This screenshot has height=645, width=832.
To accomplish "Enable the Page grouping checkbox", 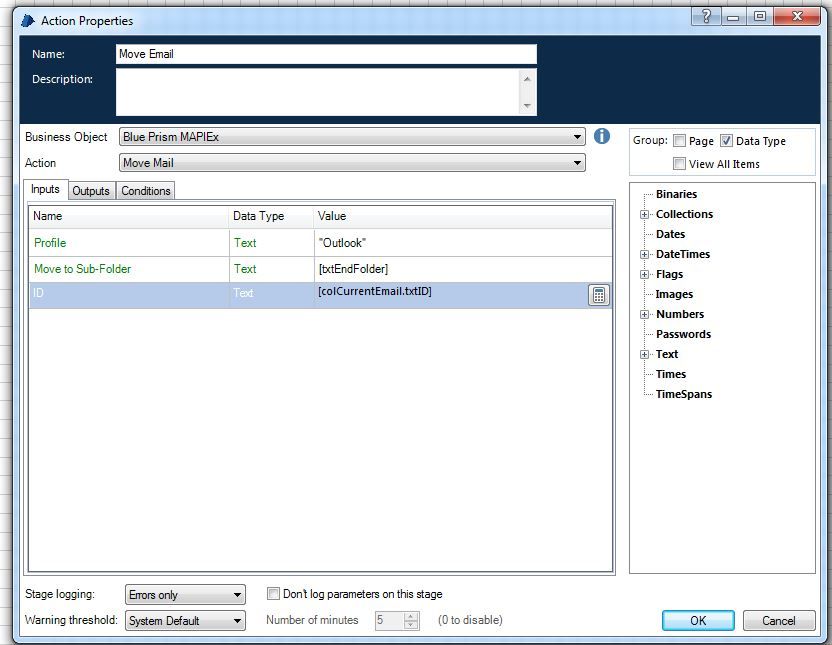I will (x=679, y=141).
